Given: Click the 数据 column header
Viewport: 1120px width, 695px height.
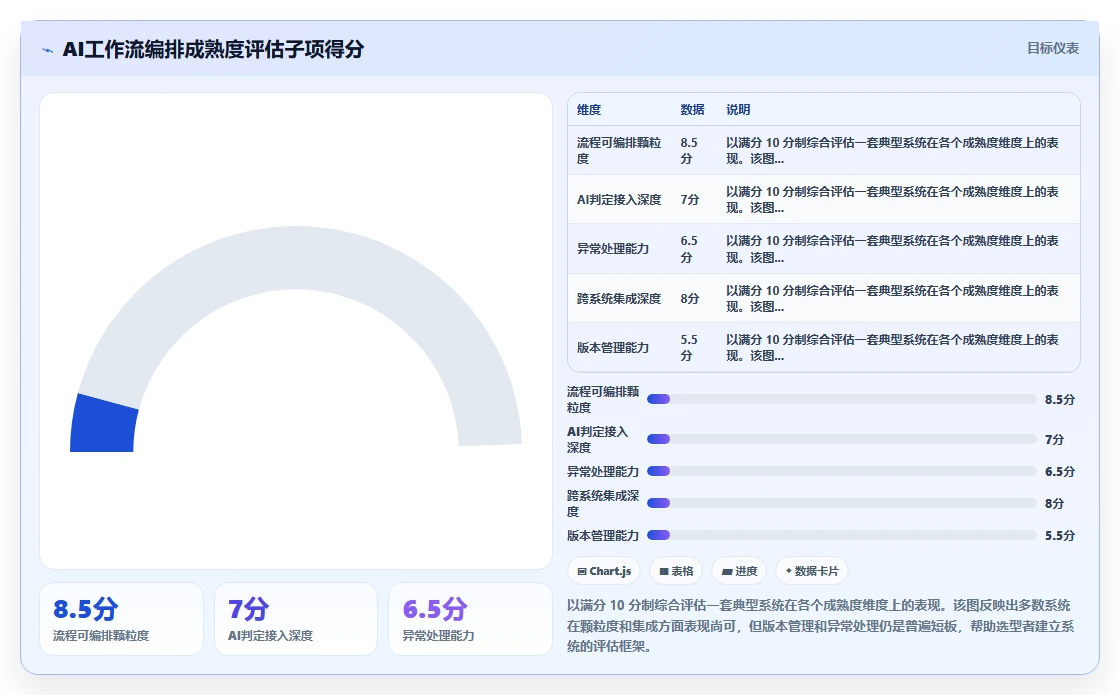Looking at the screenshot, I should pos(692,109).
